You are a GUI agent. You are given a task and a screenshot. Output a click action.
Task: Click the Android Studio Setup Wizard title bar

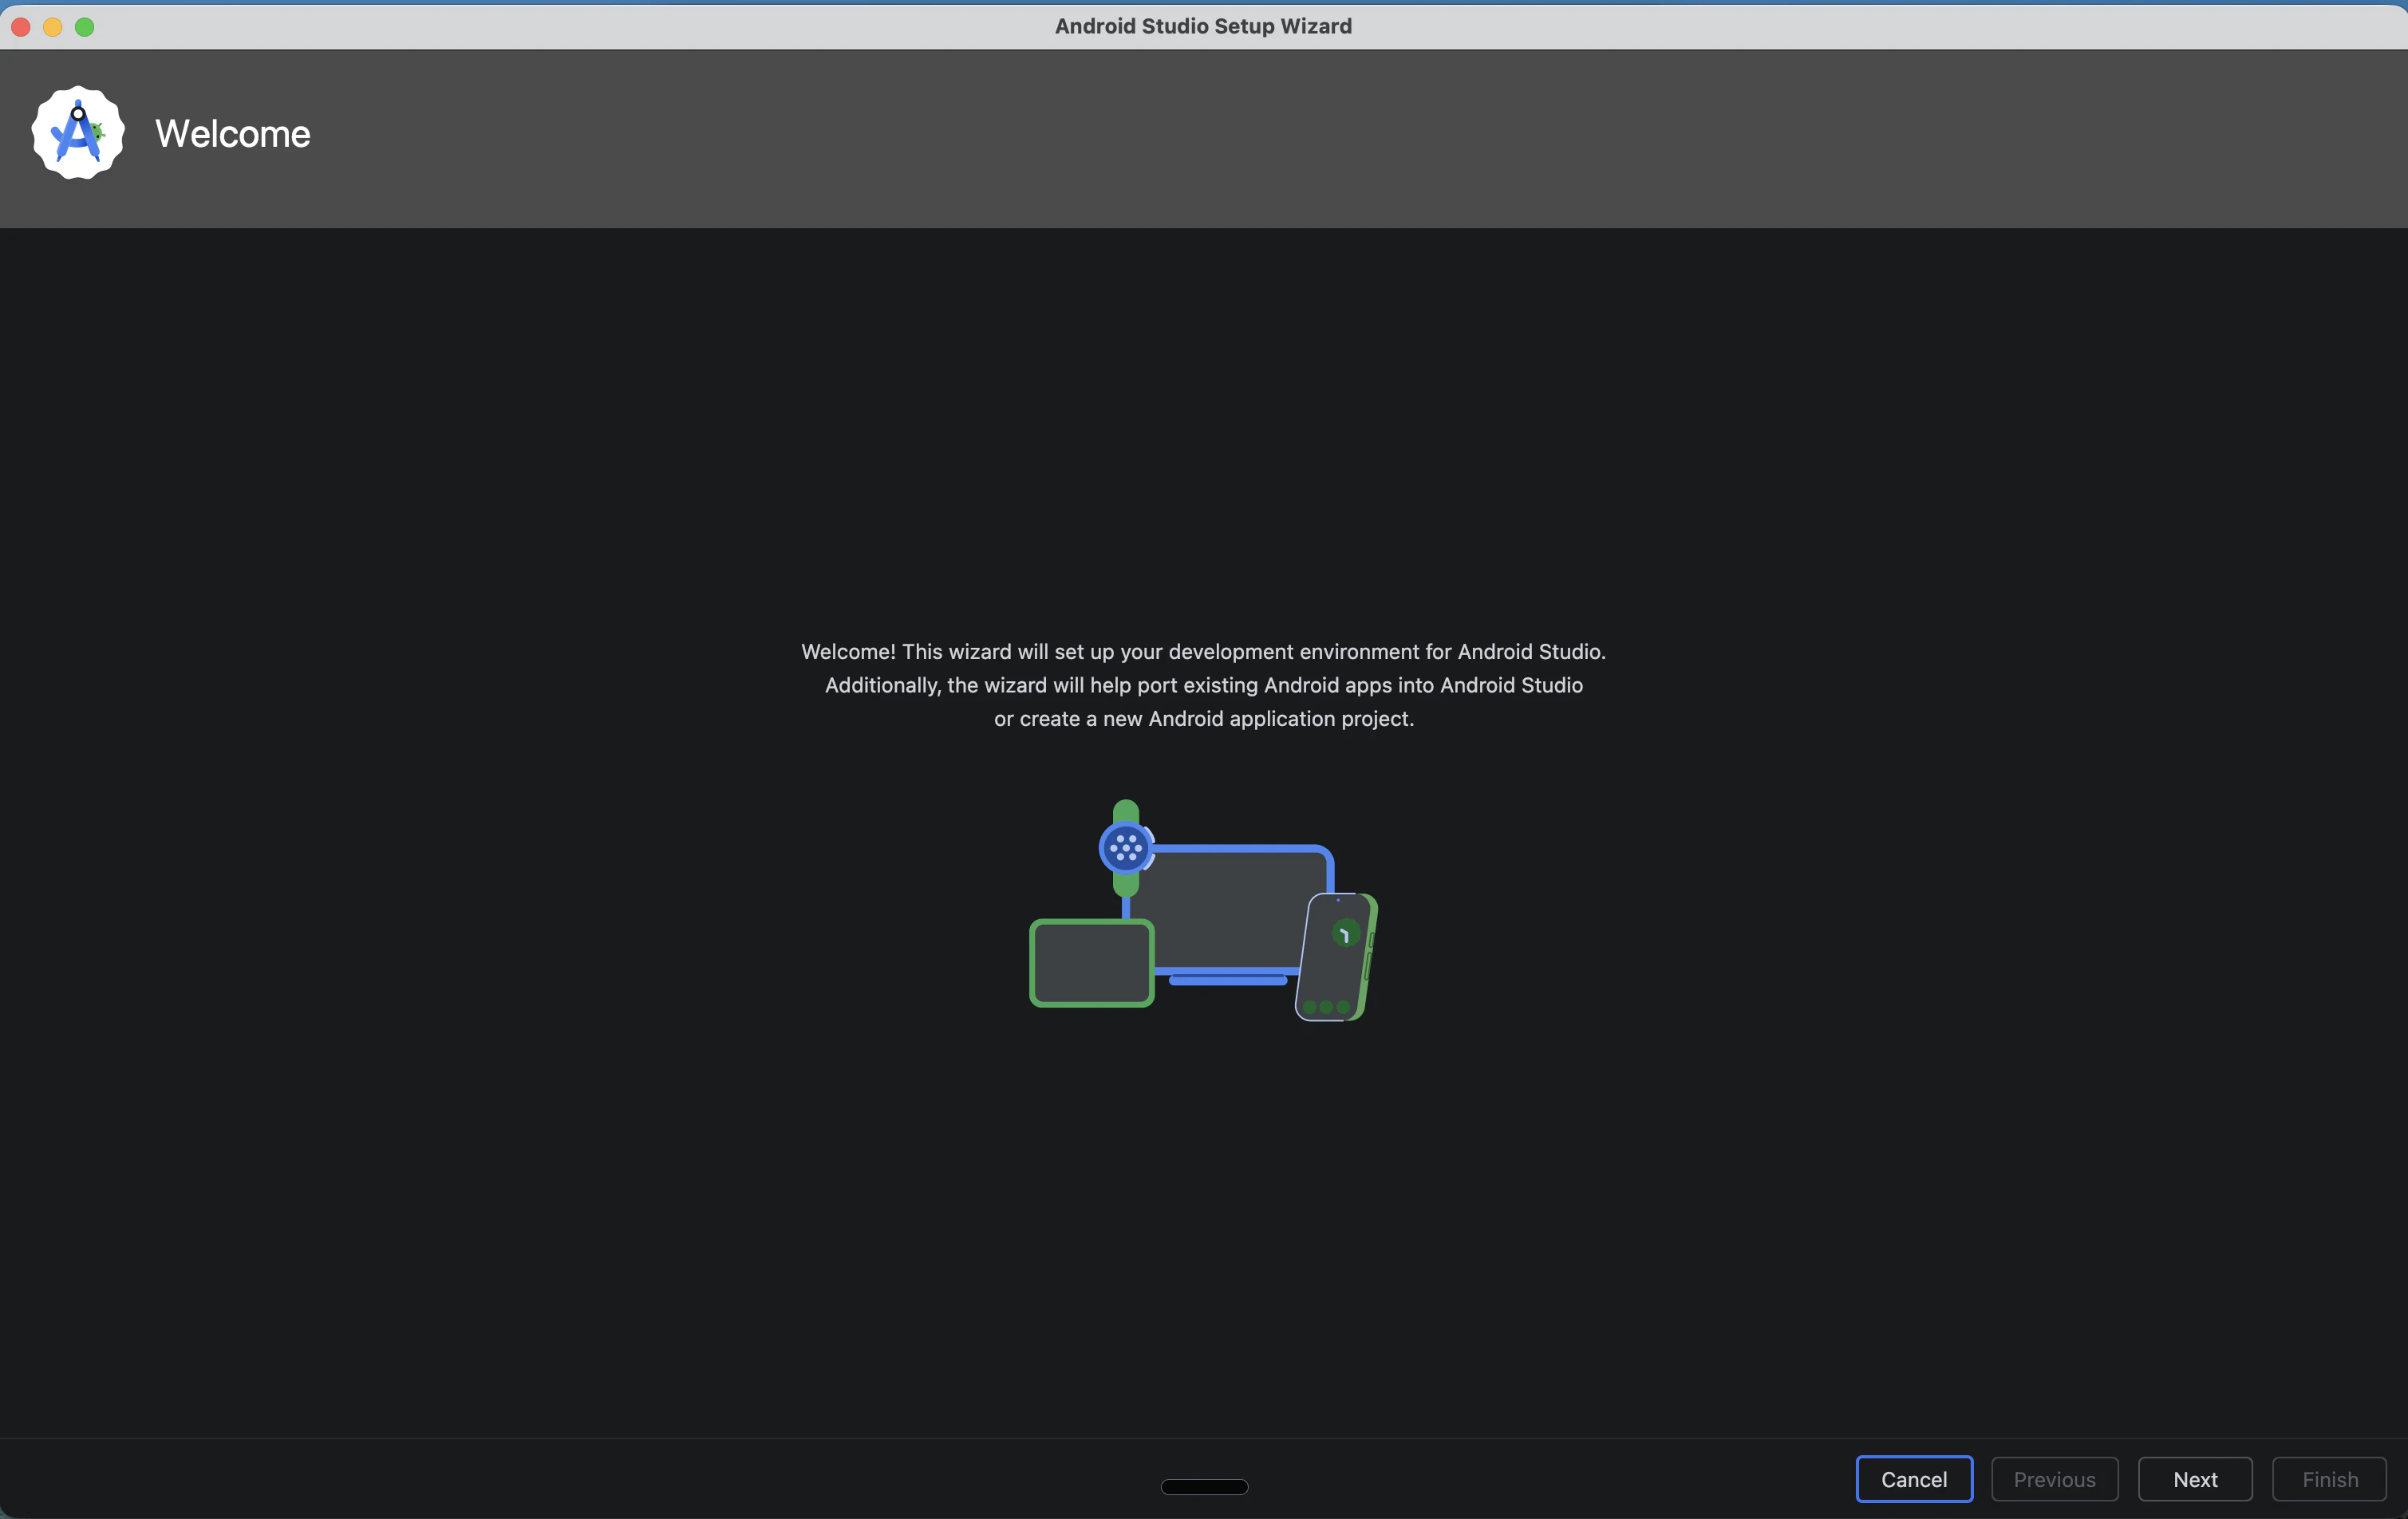1203,26
